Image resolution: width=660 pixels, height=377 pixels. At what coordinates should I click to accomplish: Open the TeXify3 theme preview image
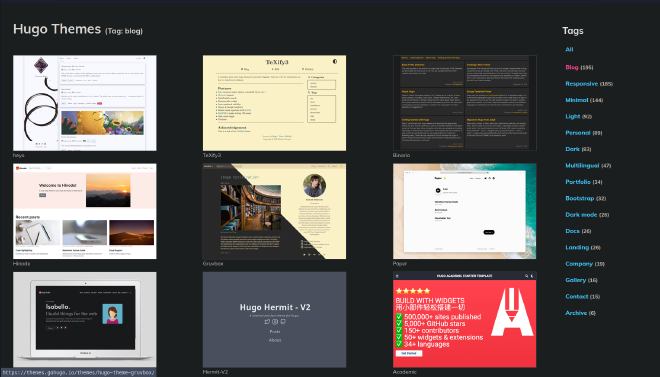(x=274, y=103)
